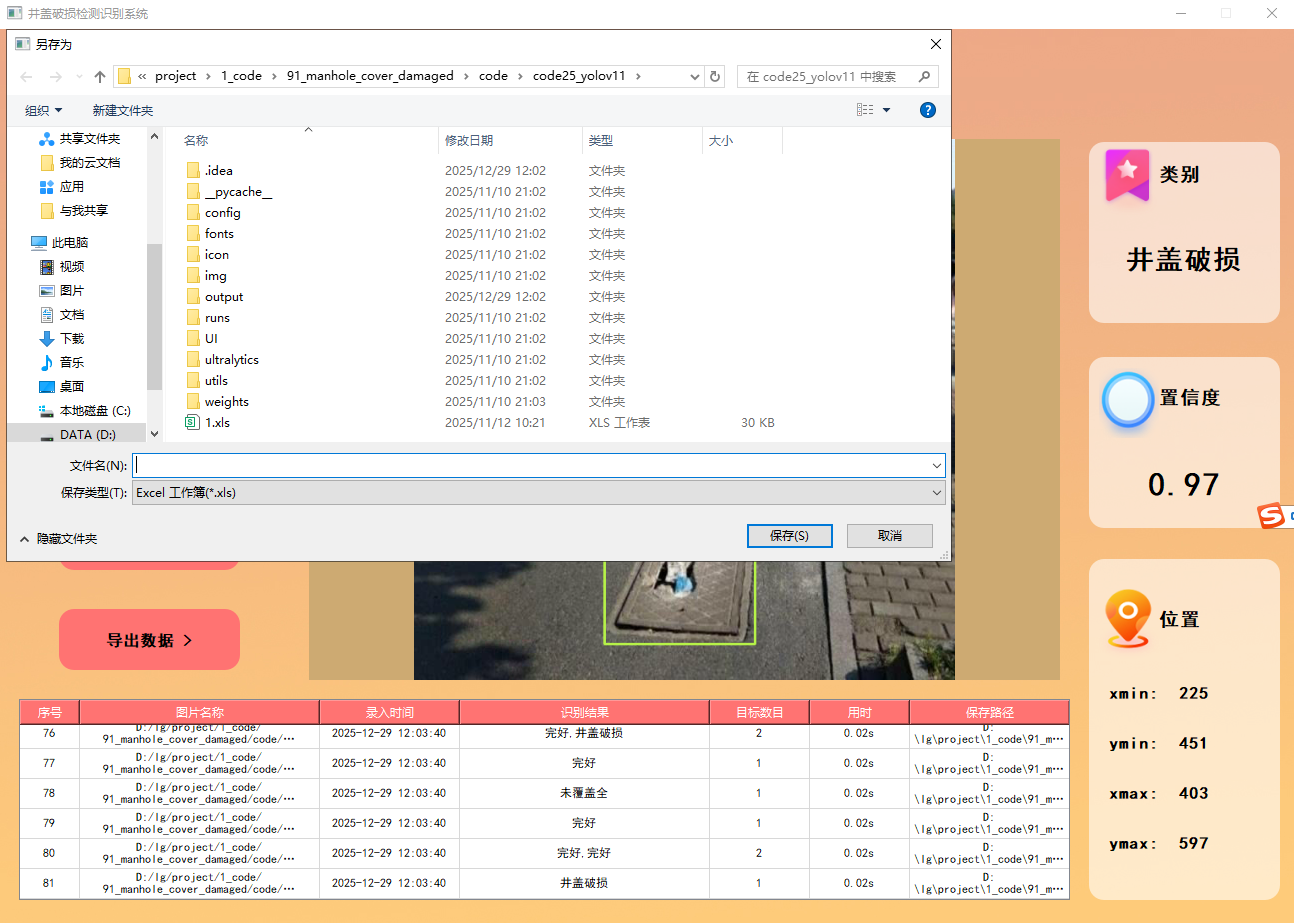The height and width of the screenshot is (923, 1294).
Task: Select the runs folder
Action: pos(207,317)
